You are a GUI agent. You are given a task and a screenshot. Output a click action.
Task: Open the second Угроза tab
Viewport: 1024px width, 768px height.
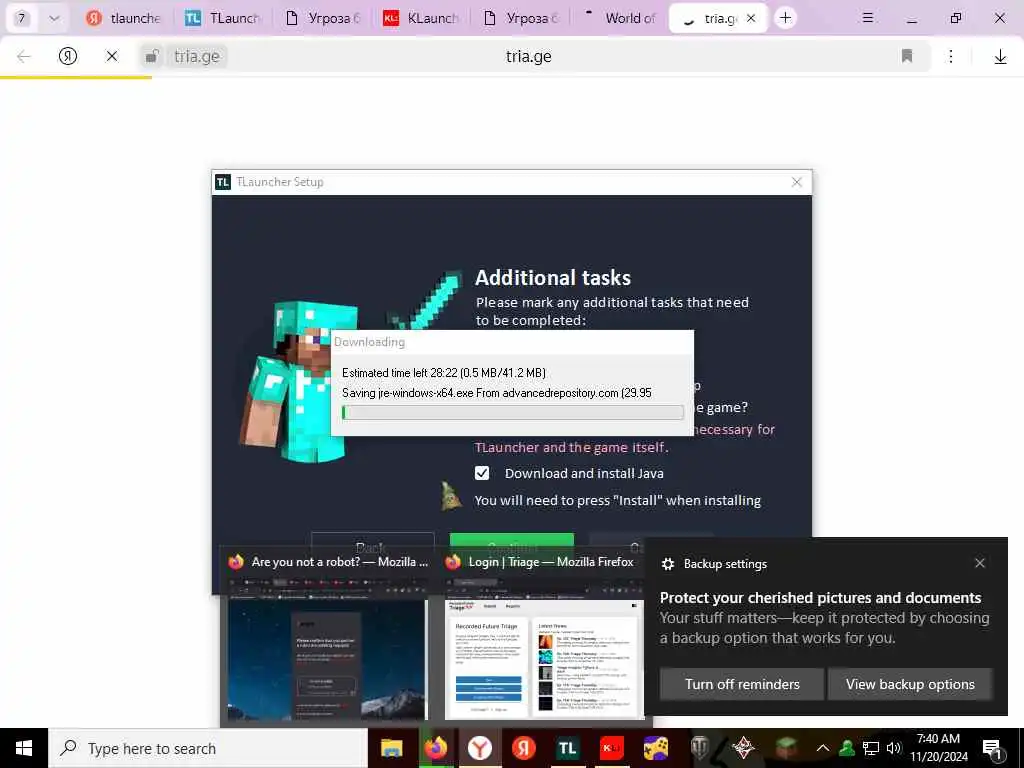[520, 18]
